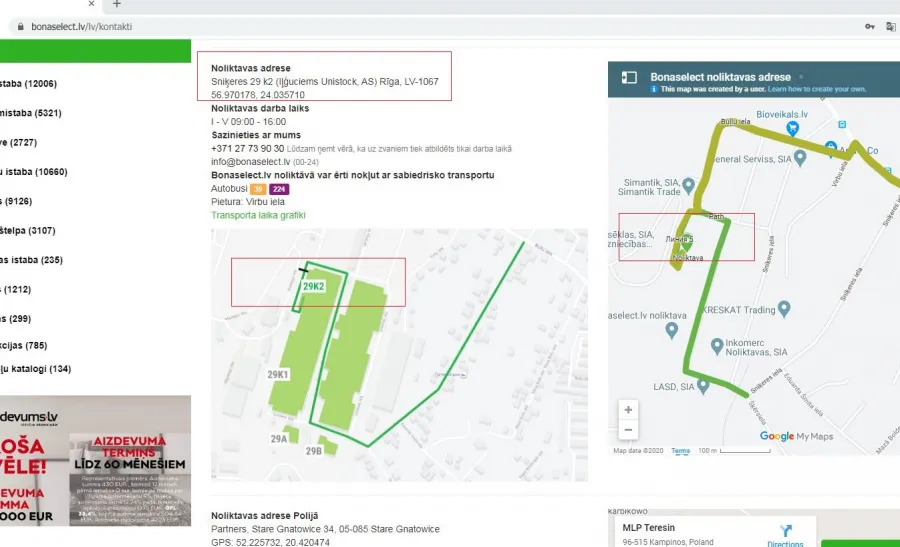Open a new browser tab with plus button
900x547 pixels.
pos(117,4)
